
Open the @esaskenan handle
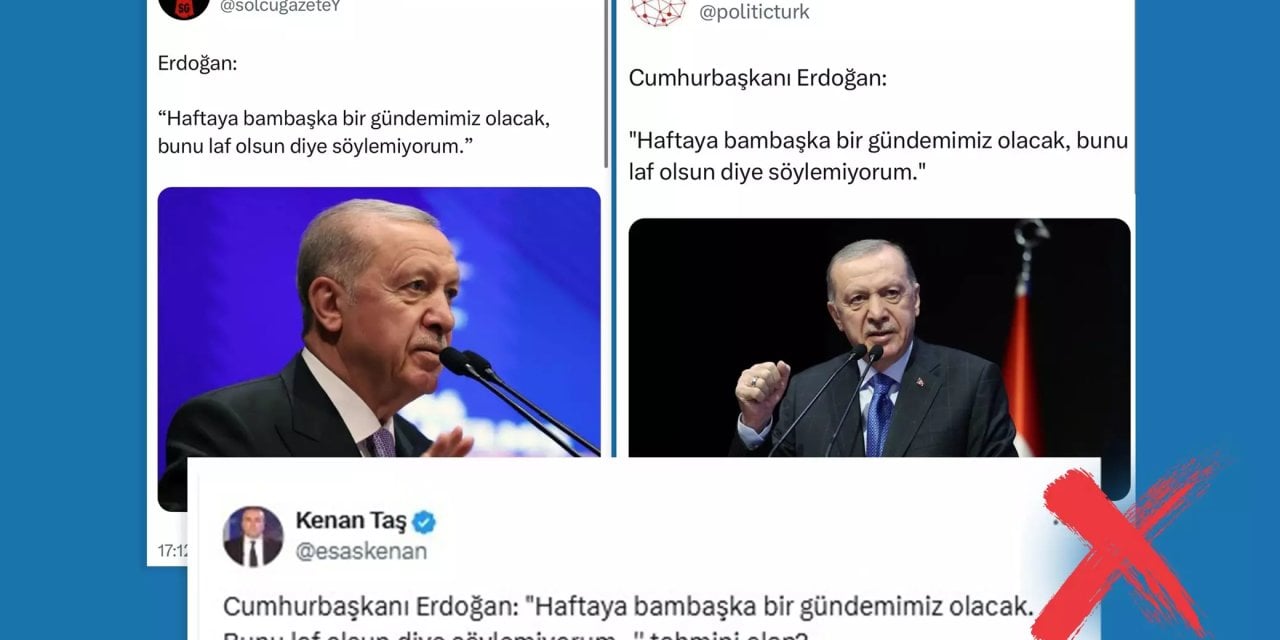pyautogui.click(x=361, y=551)
